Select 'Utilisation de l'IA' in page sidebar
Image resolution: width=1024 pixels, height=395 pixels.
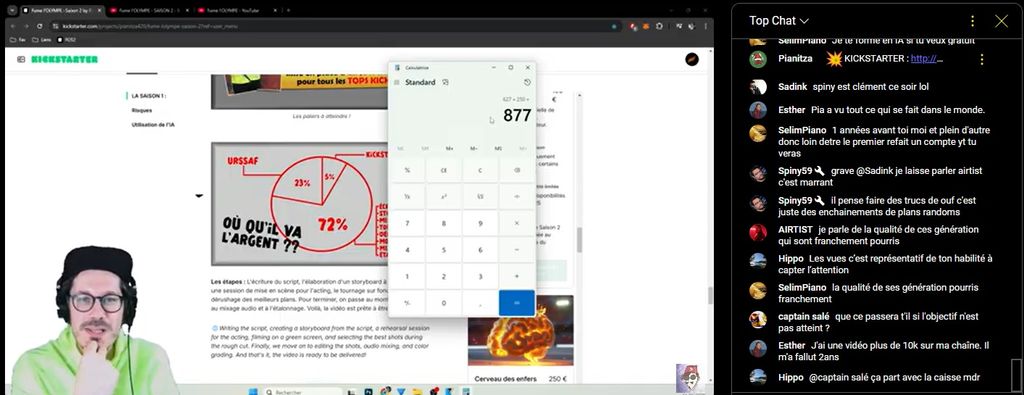(x=153, y=124)
